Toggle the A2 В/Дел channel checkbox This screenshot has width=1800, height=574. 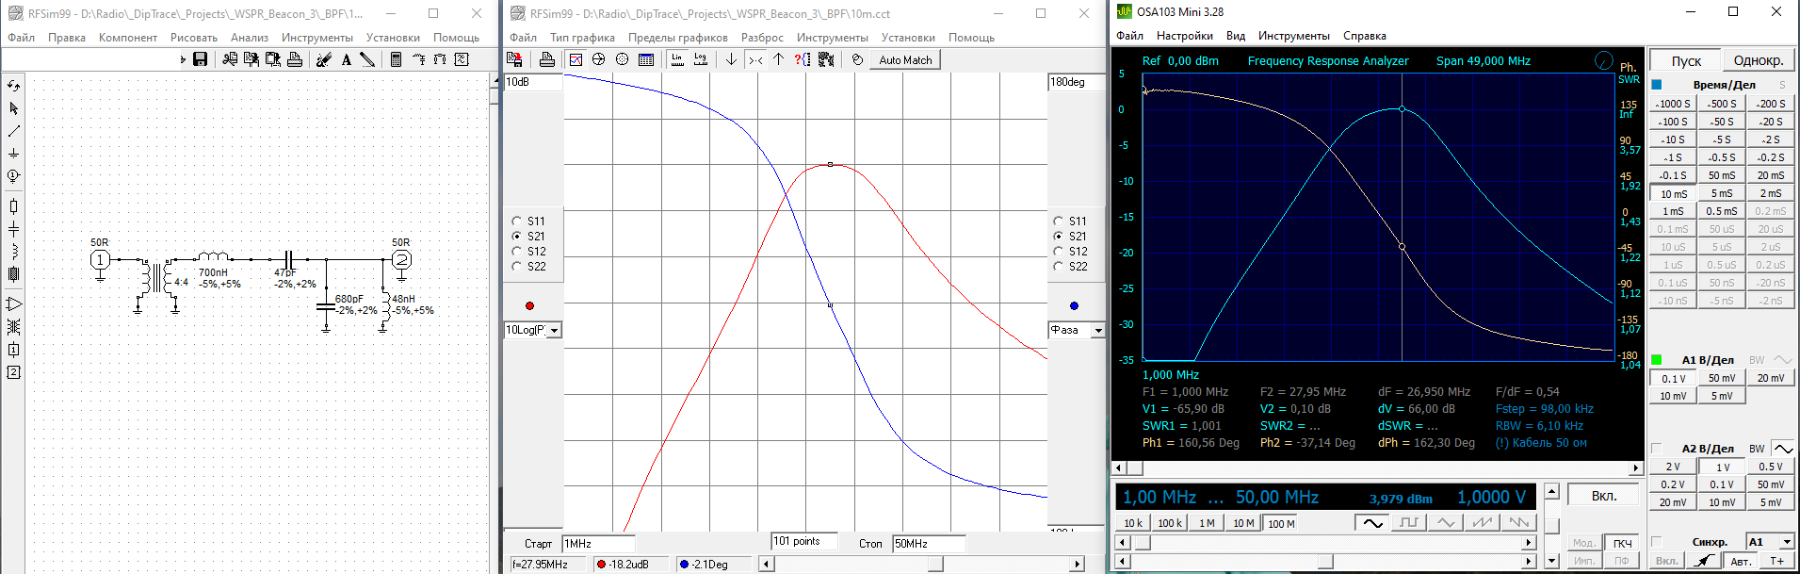pyautogui.click(x=1656, y=448)
